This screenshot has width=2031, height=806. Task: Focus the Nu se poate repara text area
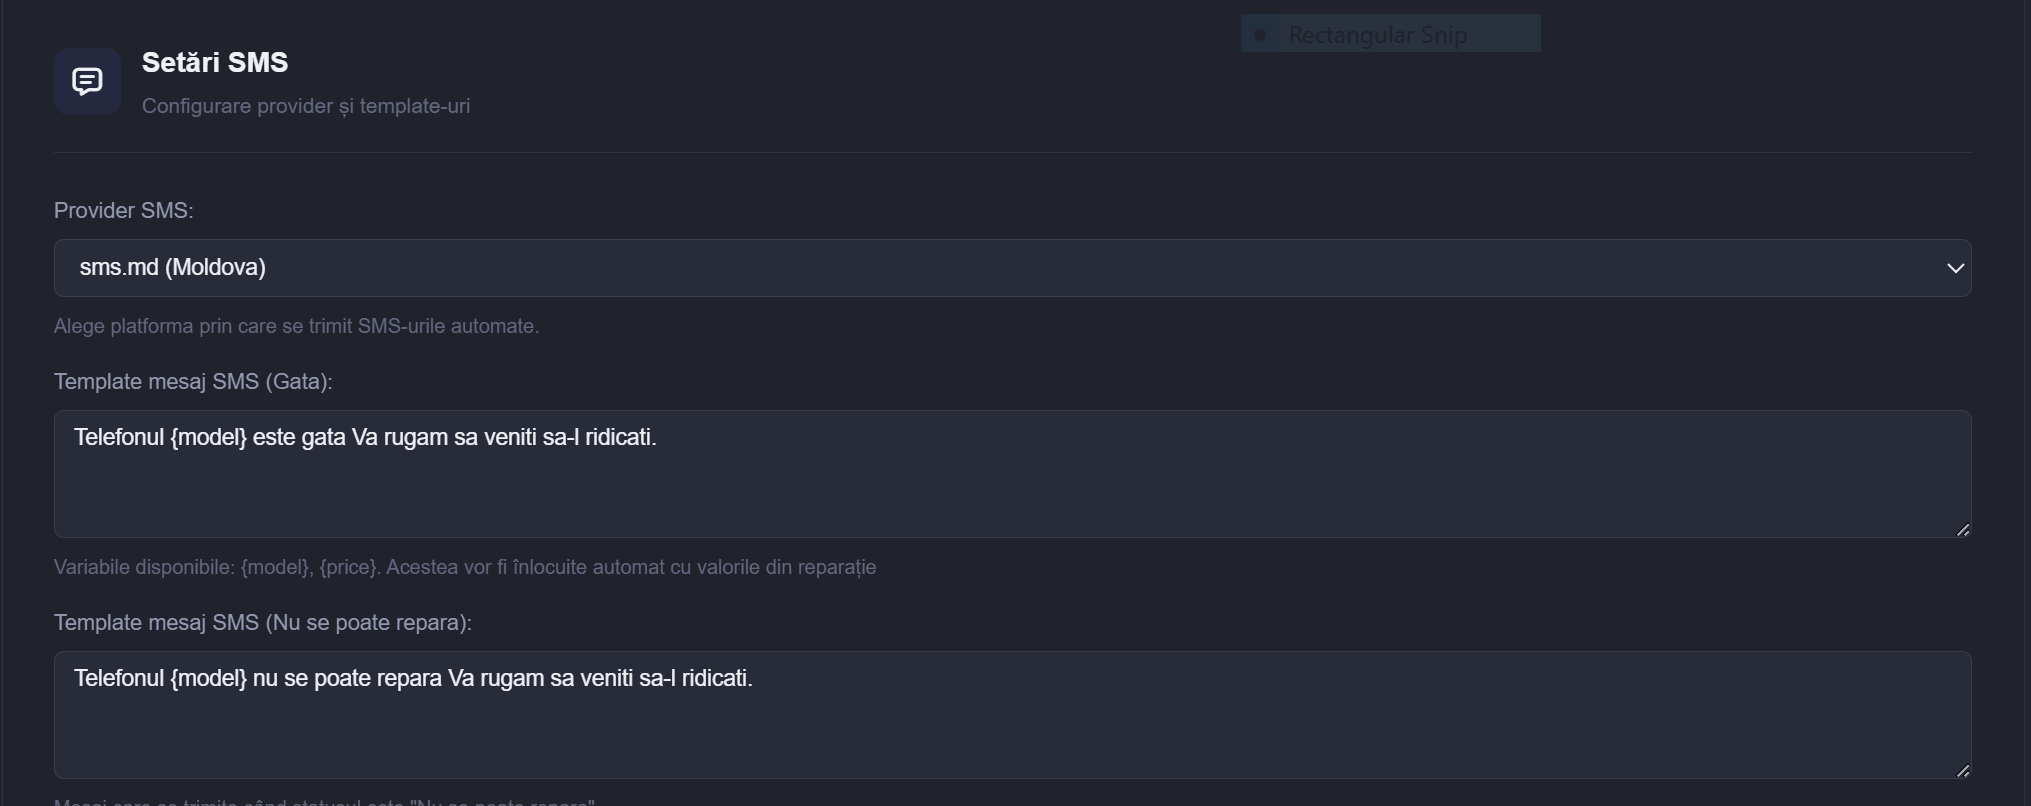(x=1012, y=715)
